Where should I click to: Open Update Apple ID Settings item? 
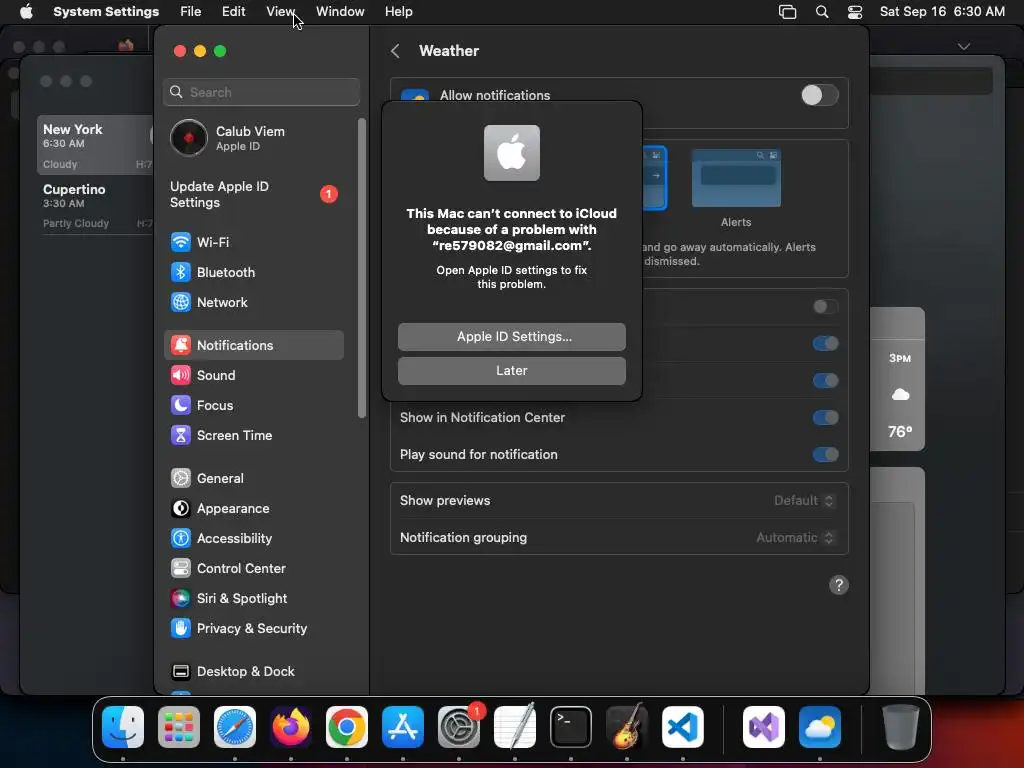[253, 194]
